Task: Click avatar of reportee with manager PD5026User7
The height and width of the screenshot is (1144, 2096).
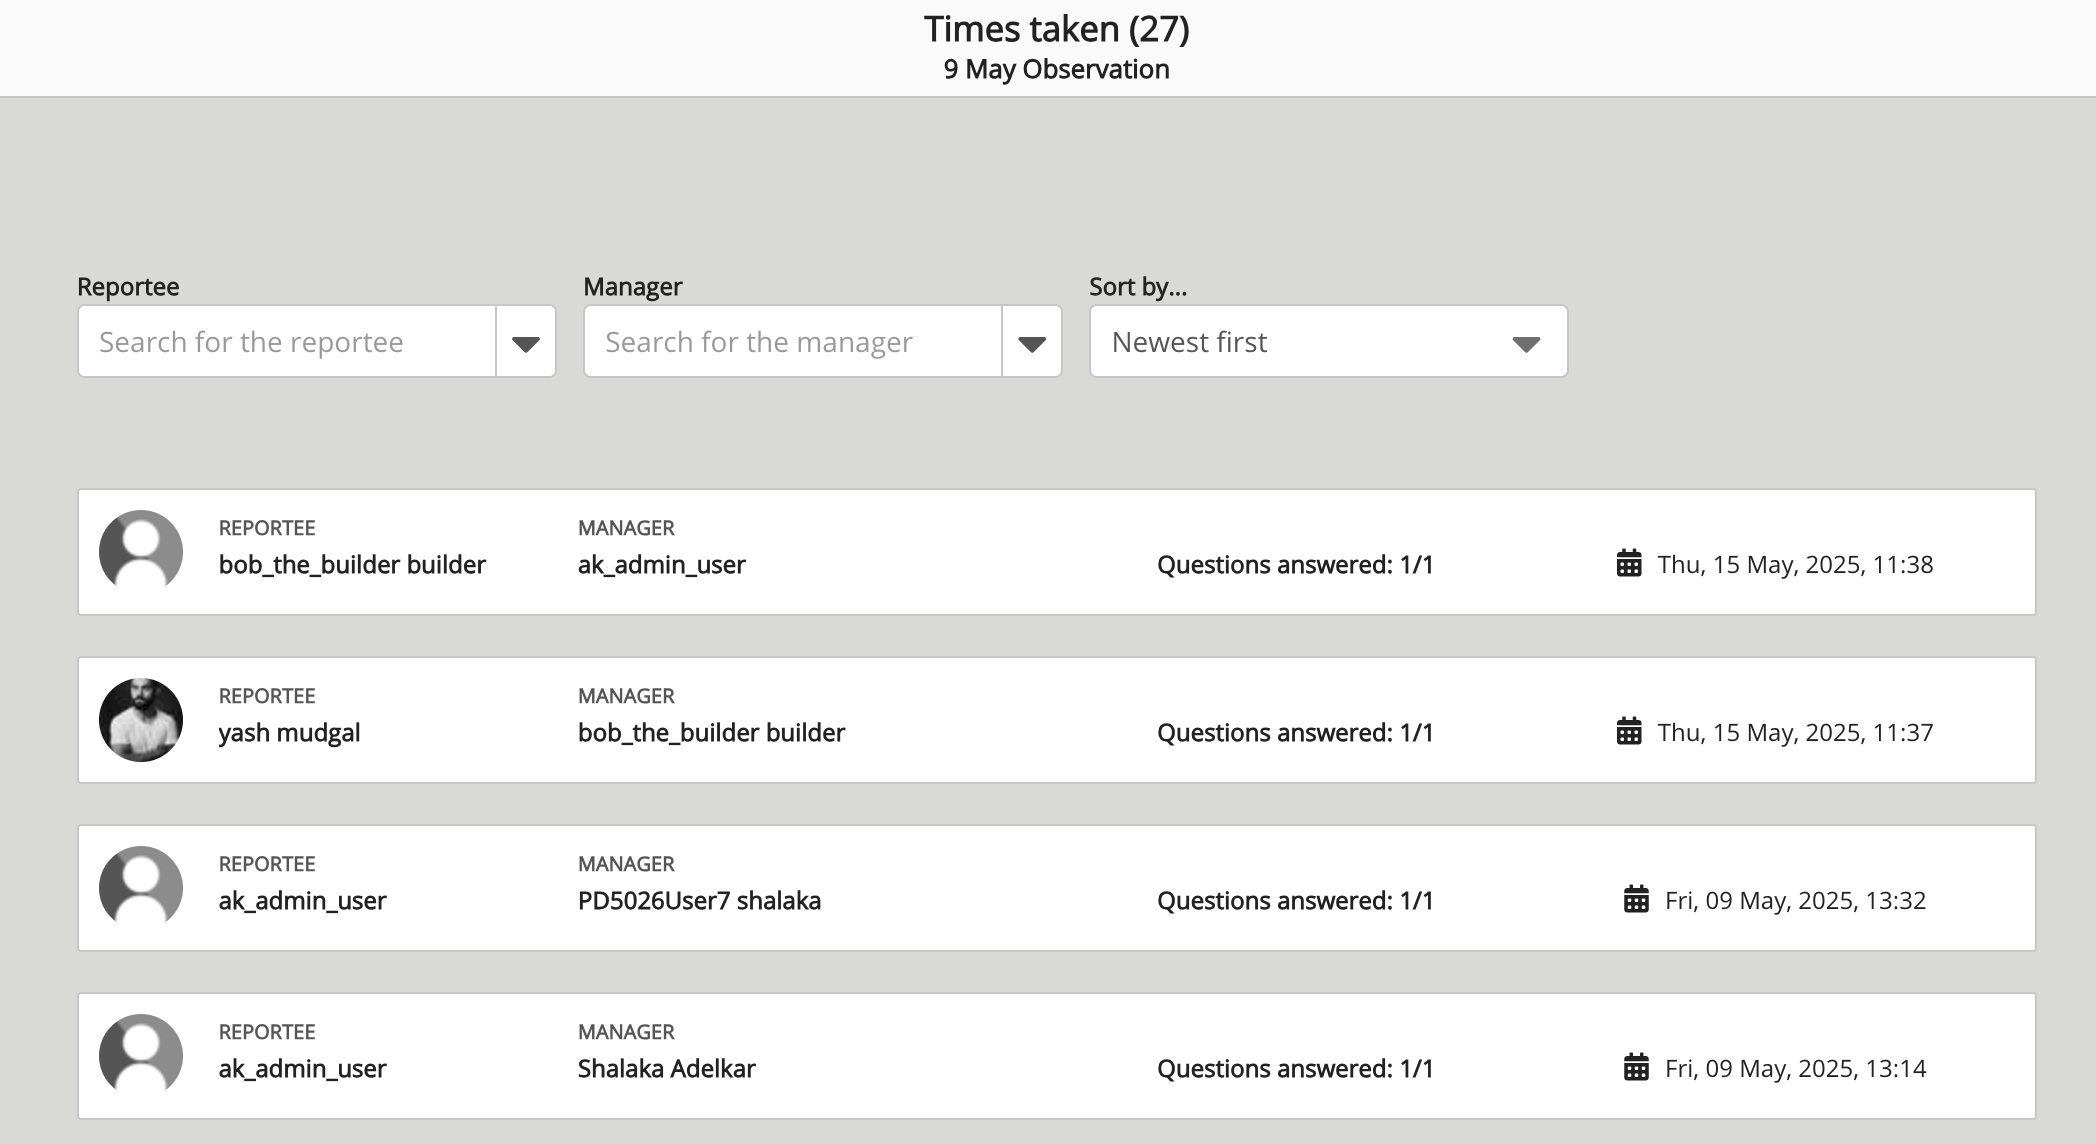Action: tap(141, 887)
